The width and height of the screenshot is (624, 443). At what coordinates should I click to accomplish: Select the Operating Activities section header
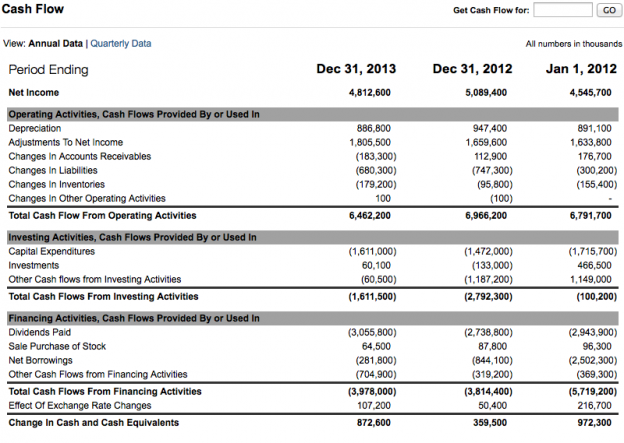point(313,114)
